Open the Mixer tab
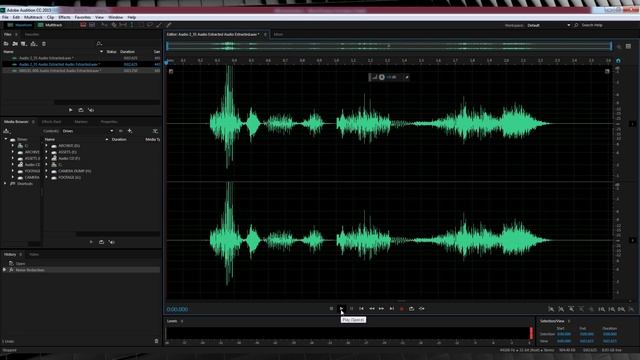 tap(278, 34)
